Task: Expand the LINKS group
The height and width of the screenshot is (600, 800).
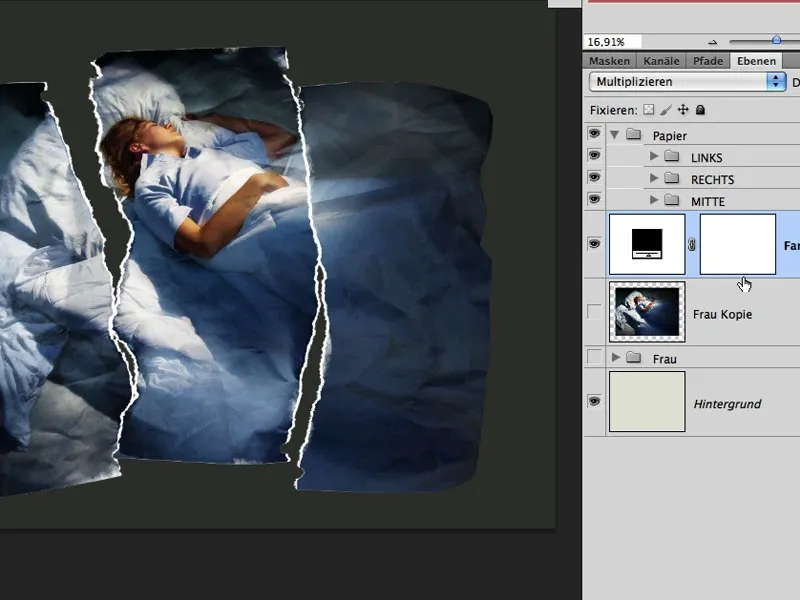Action: click(x=654, y=156)
